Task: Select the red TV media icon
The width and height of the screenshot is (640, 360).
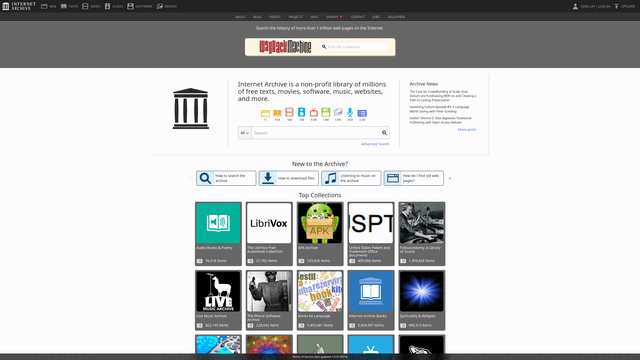Action: click(313, 113)
